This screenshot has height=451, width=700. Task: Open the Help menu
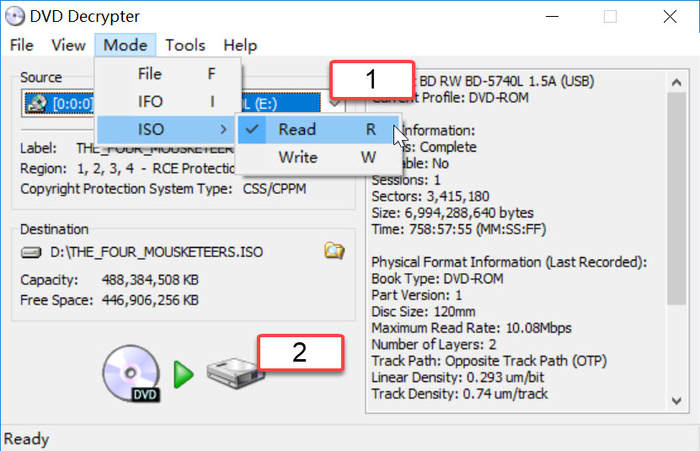[240, 45]
